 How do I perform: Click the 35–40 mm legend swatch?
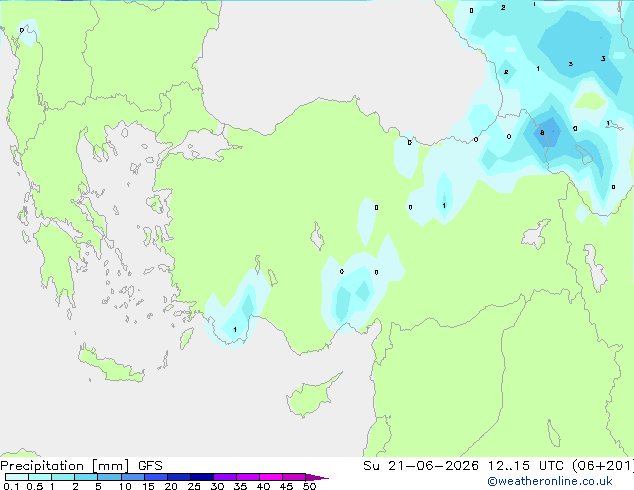click(x=248, y=477)
